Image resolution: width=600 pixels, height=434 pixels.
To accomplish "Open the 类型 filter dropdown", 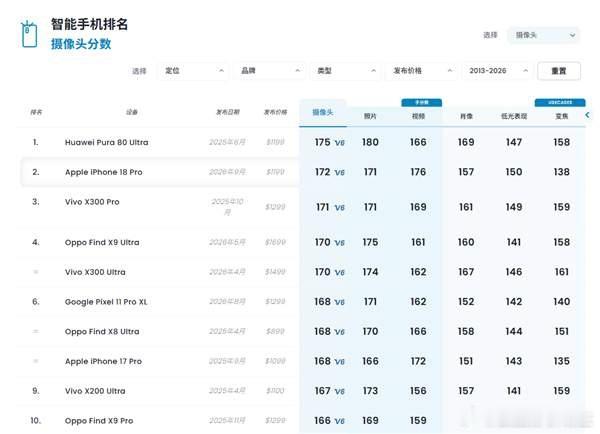I will (346, 71).
